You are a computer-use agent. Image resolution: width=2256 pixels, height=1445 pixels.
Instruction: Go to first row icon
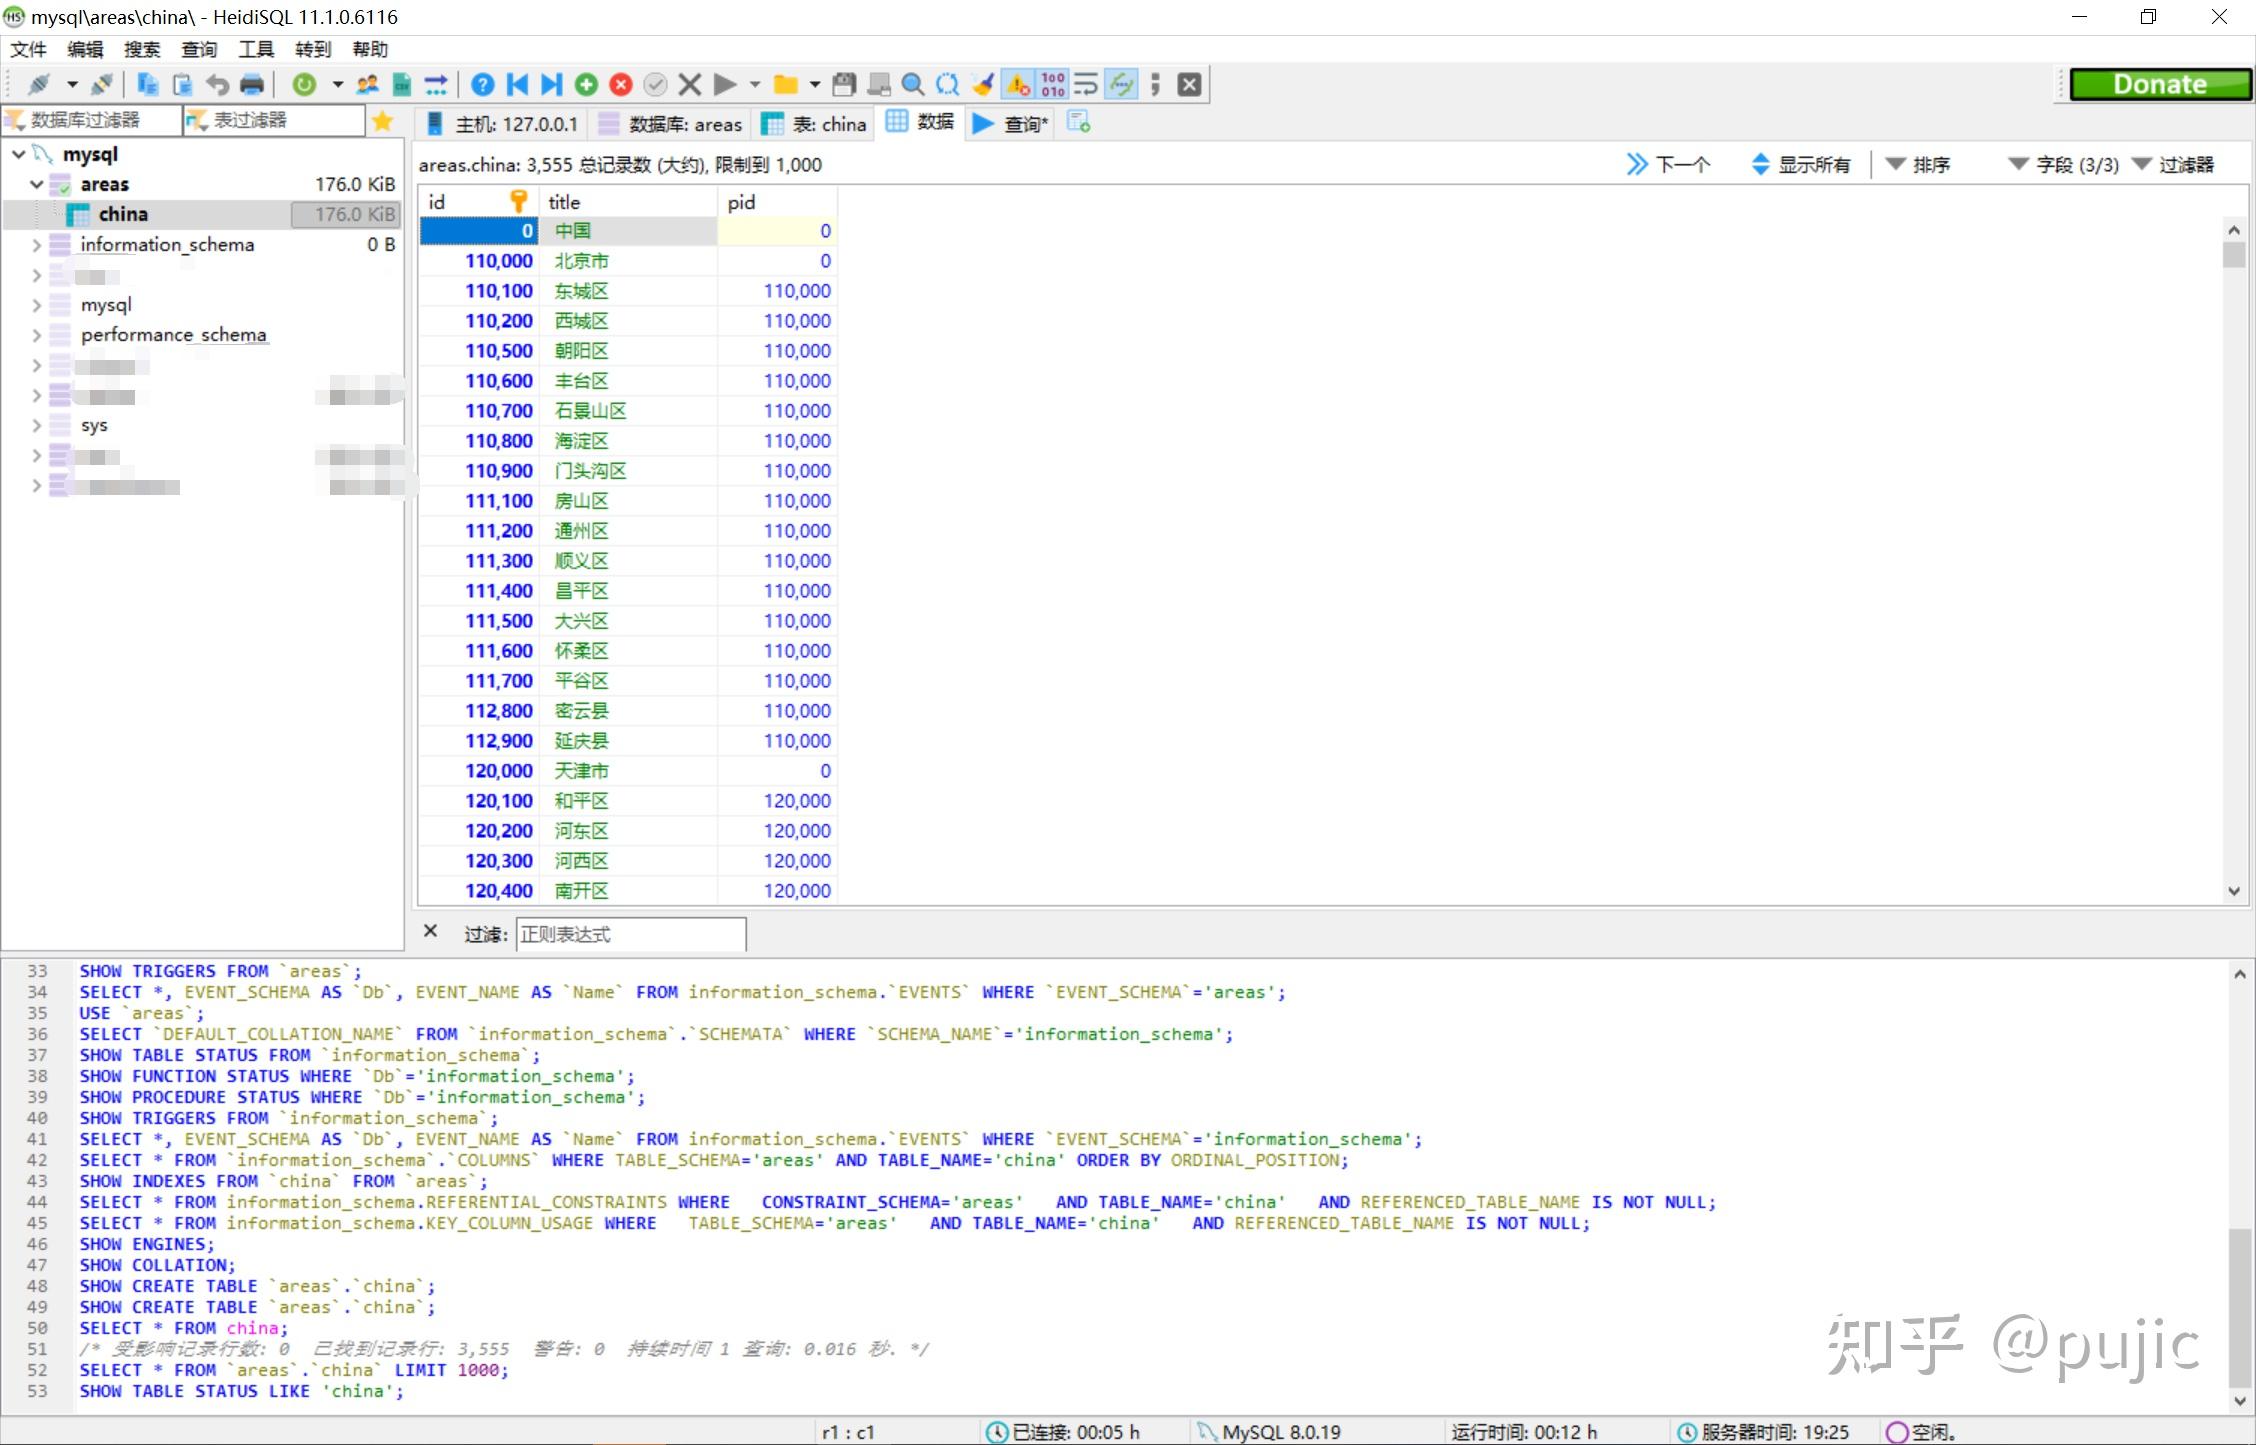pos(517,85)
